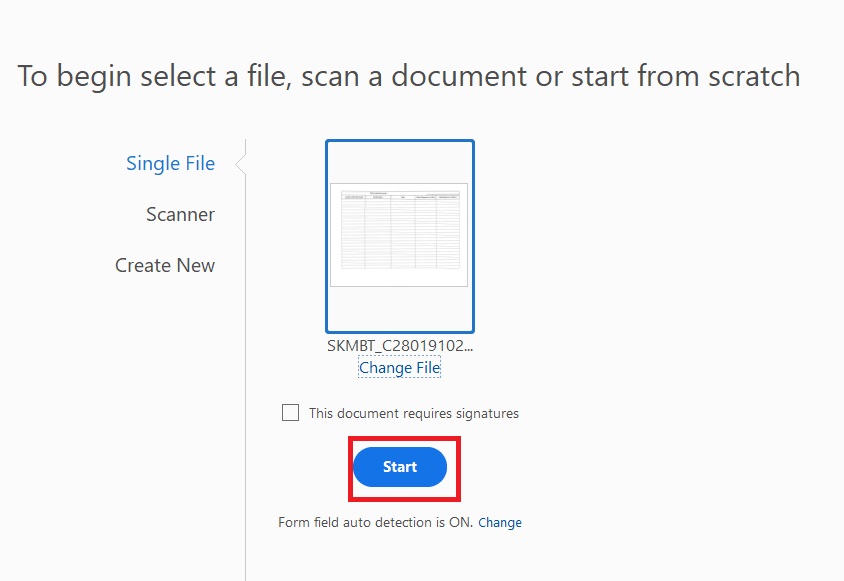Choose the Create New option
The image size is (844, 581).
[x=165, y=265]
